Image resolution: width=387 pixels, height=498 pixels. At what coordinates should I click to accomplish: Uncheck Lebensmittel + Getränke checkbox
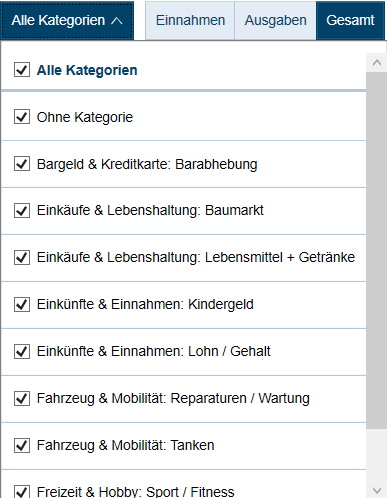(x=22, y=258)
